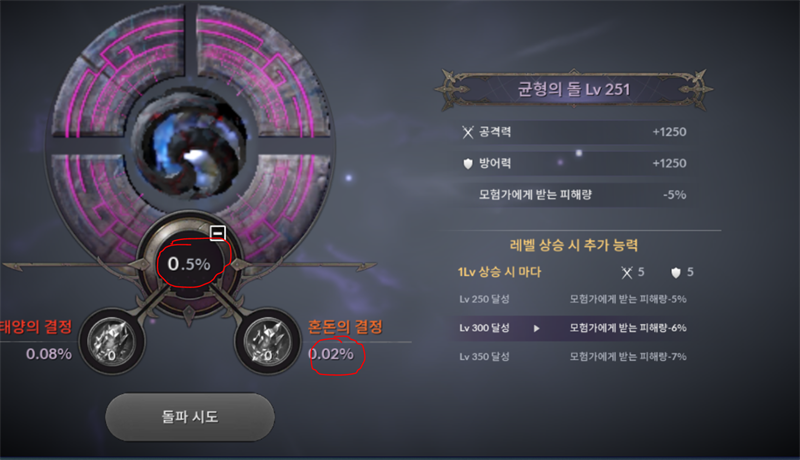The image size is (800, 460).
Task: Select the 태양의 결정 crystal slot icon
Action: [112, 341]
